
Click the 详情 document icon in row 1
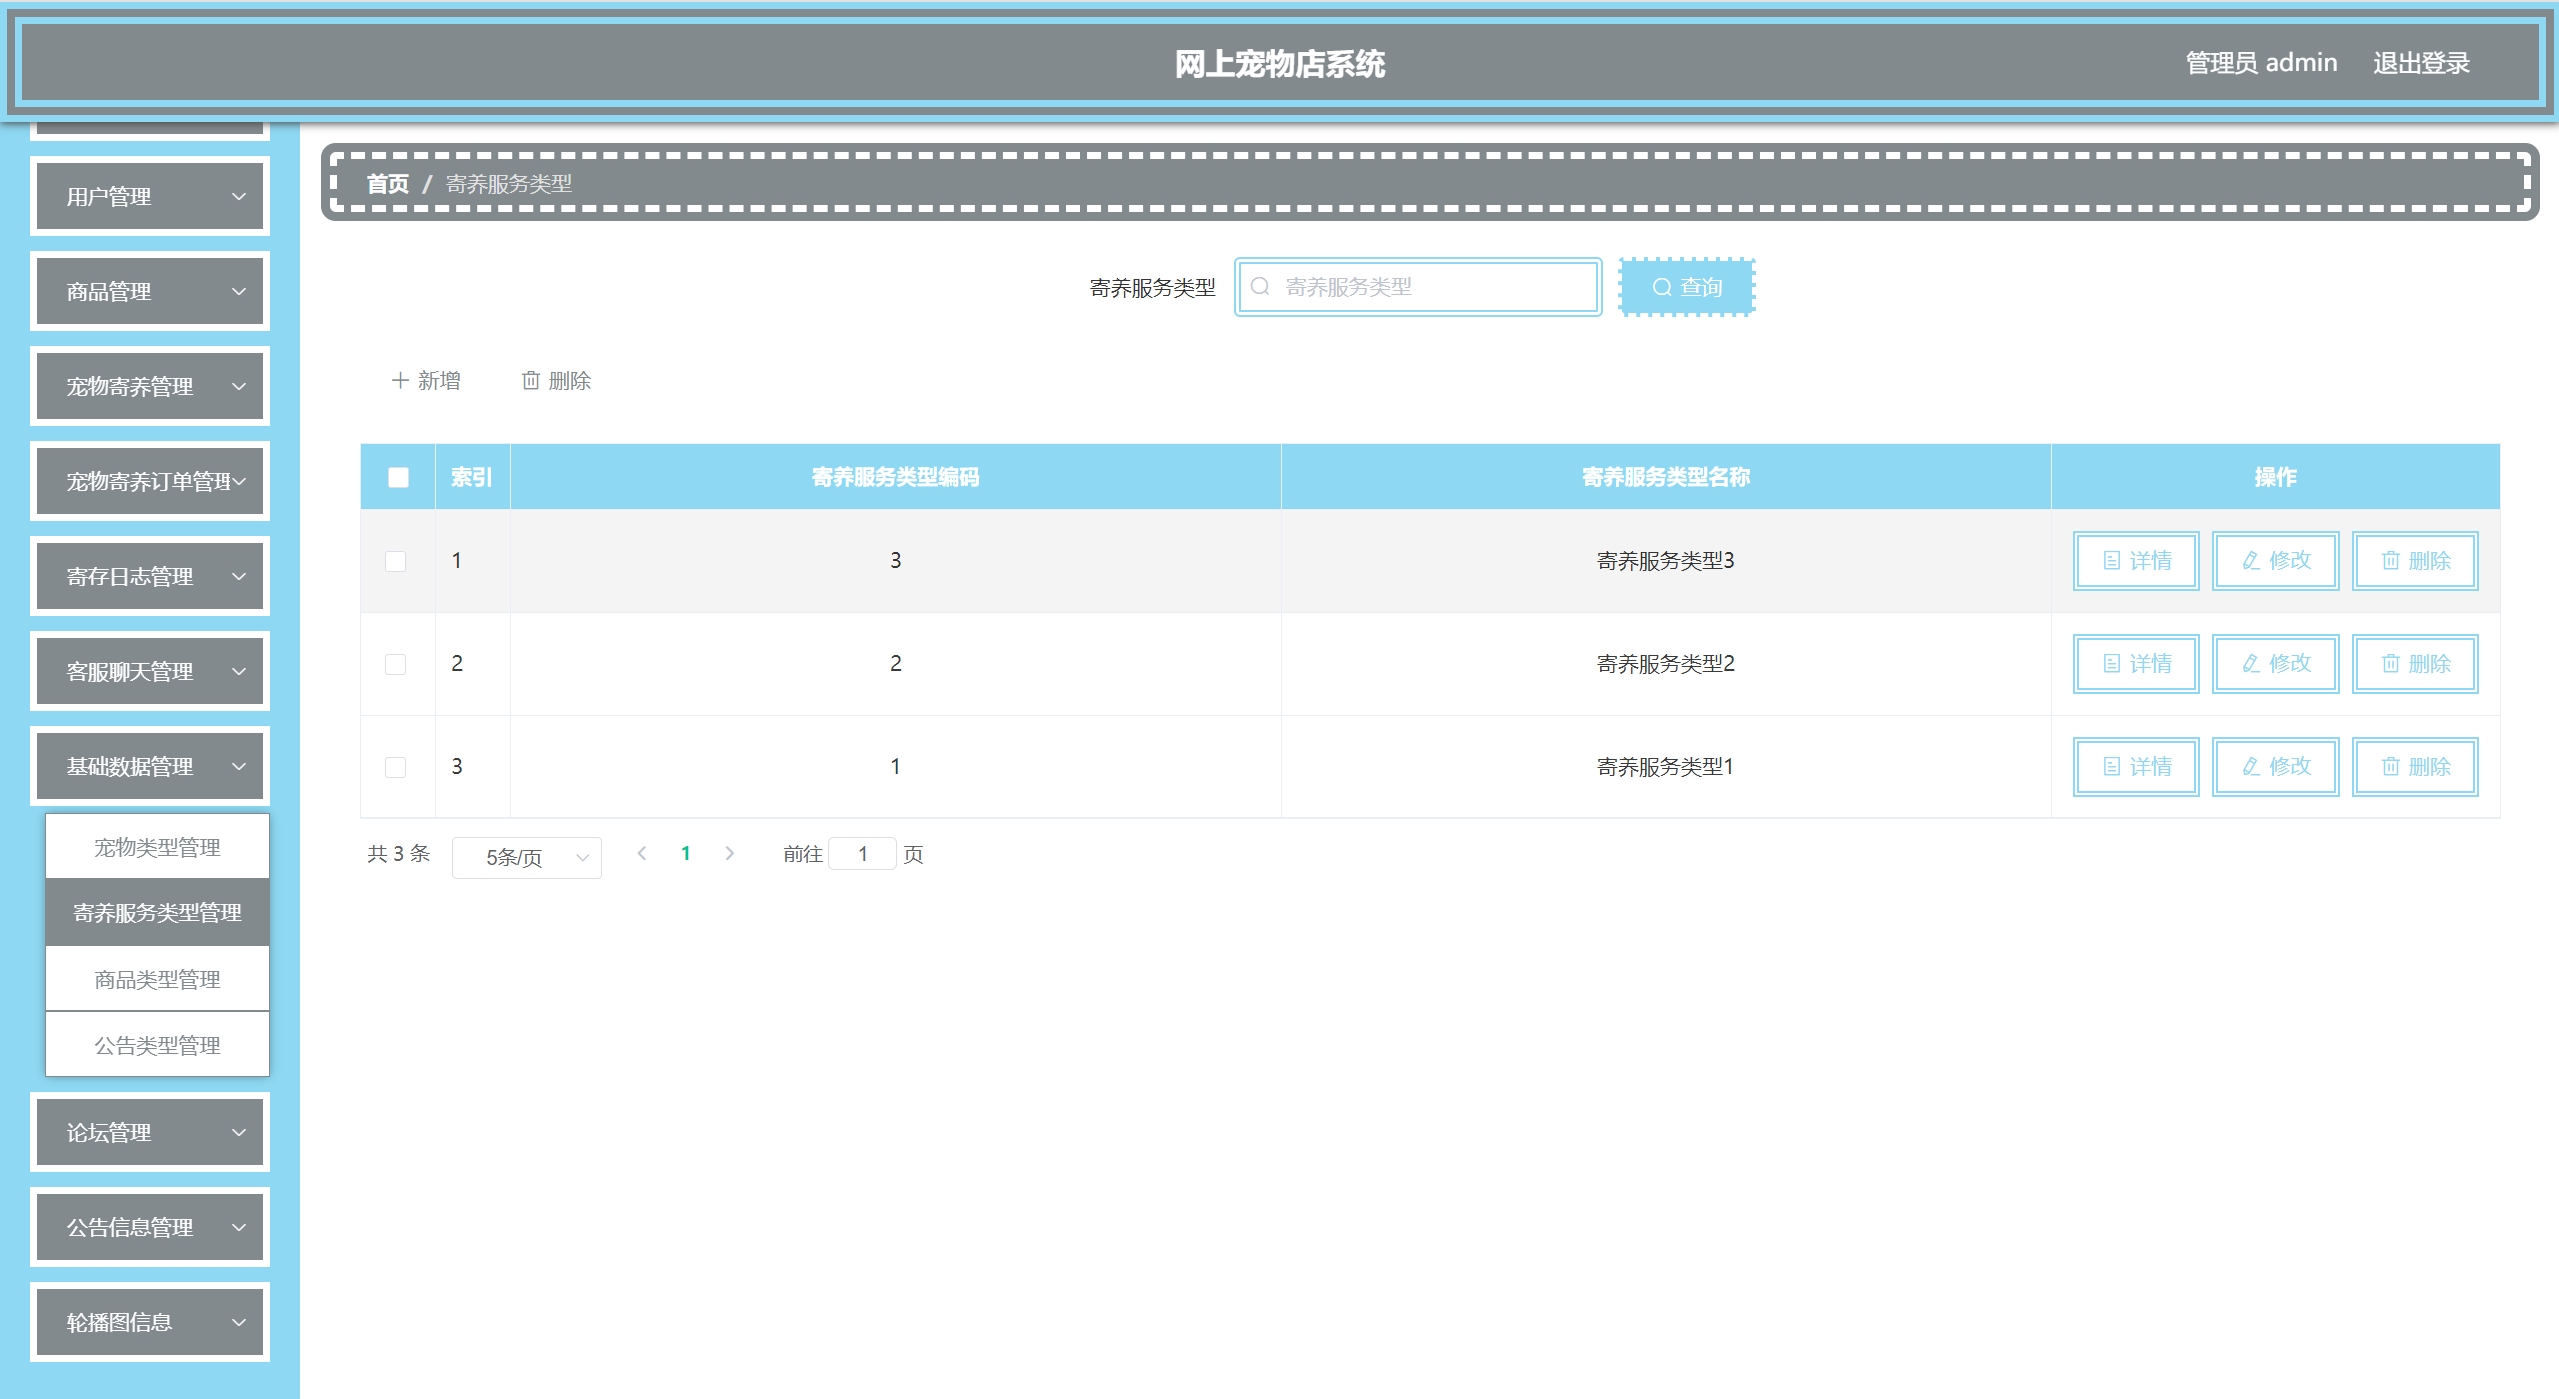pos(2112,561)
